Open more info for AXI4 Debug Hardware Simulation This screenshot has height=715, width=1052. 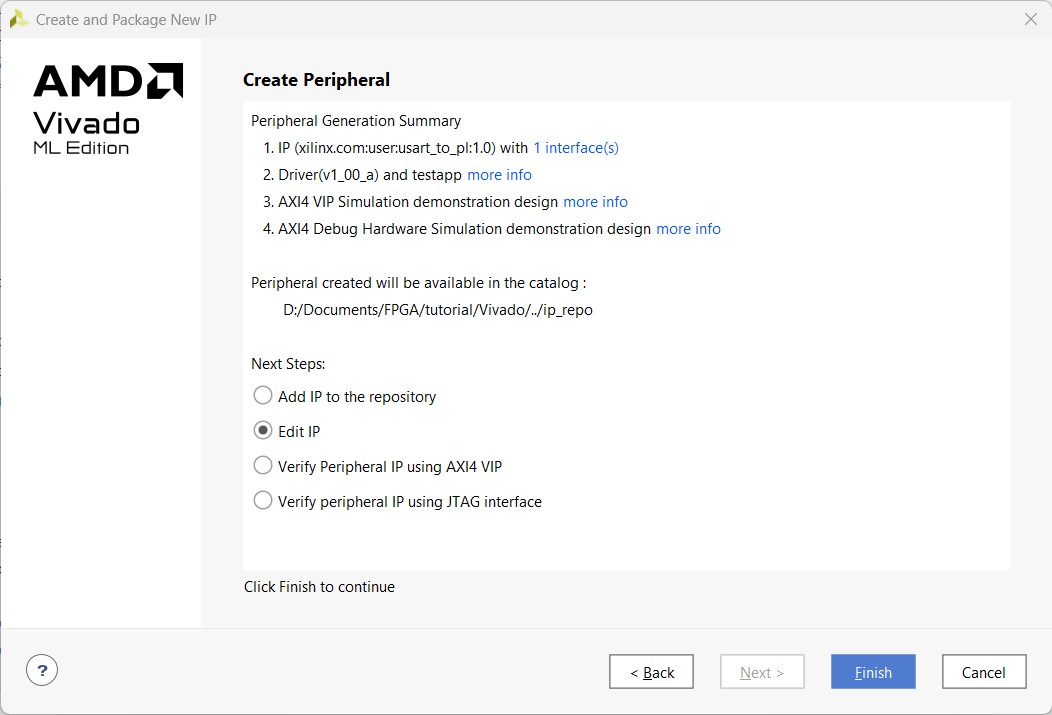[688, 229]
